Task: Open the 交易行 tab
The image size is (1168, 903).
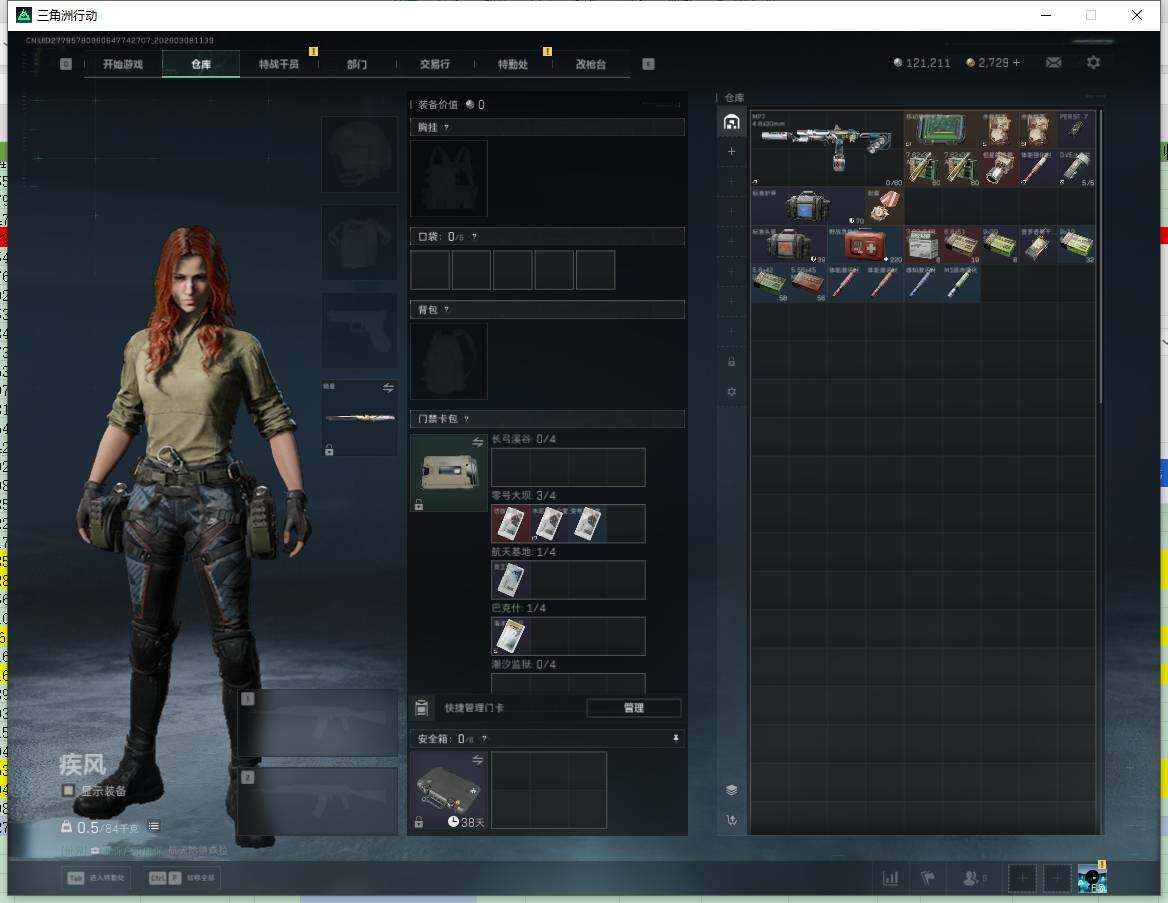Action: tap(435, 64)
